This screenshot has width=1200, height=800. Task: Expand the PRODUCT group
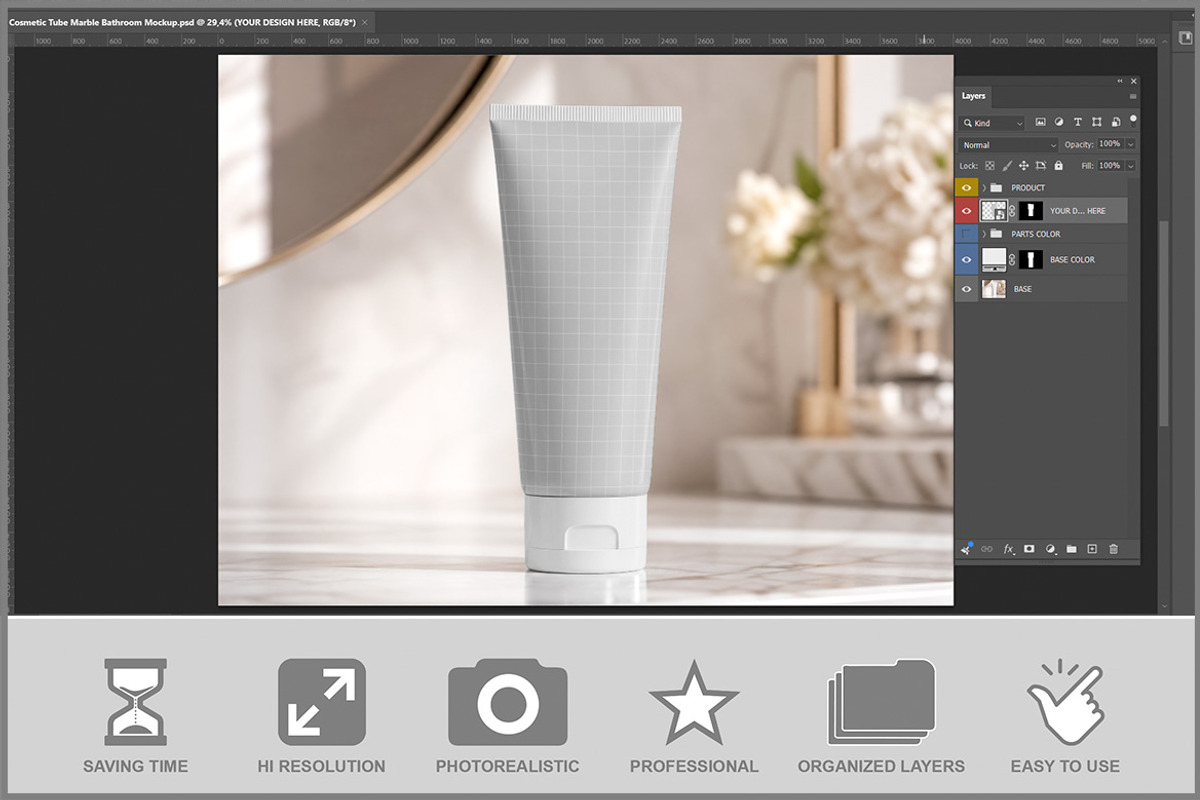click(x=984, y=187)
